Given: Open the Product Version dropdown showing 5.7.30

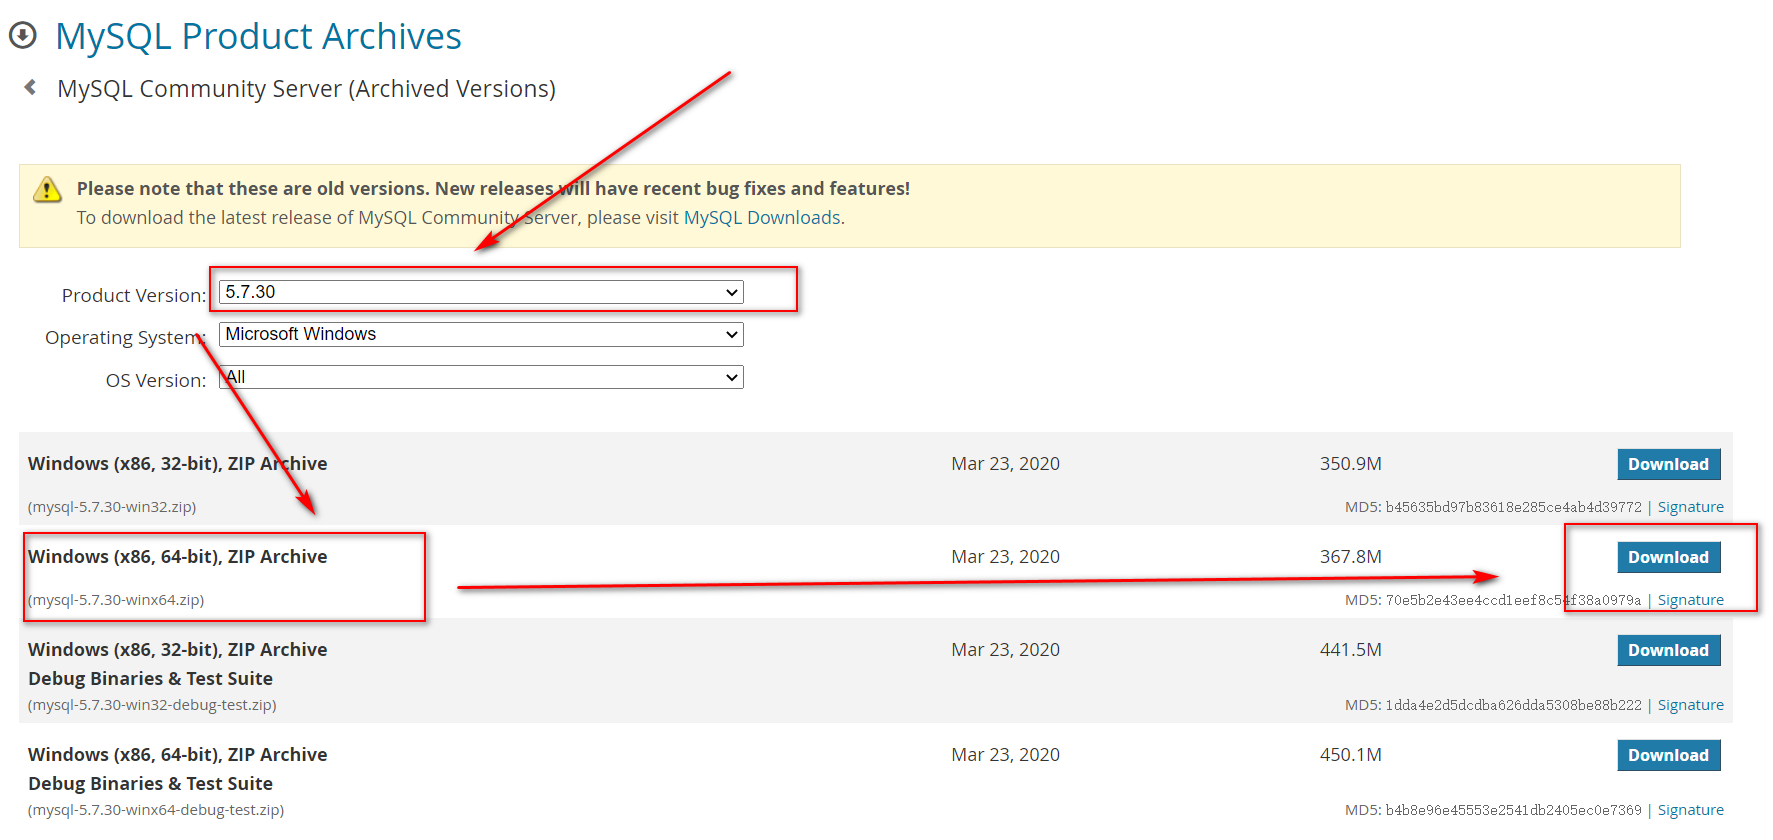Looking at the screenshot, I should point(481,292).
